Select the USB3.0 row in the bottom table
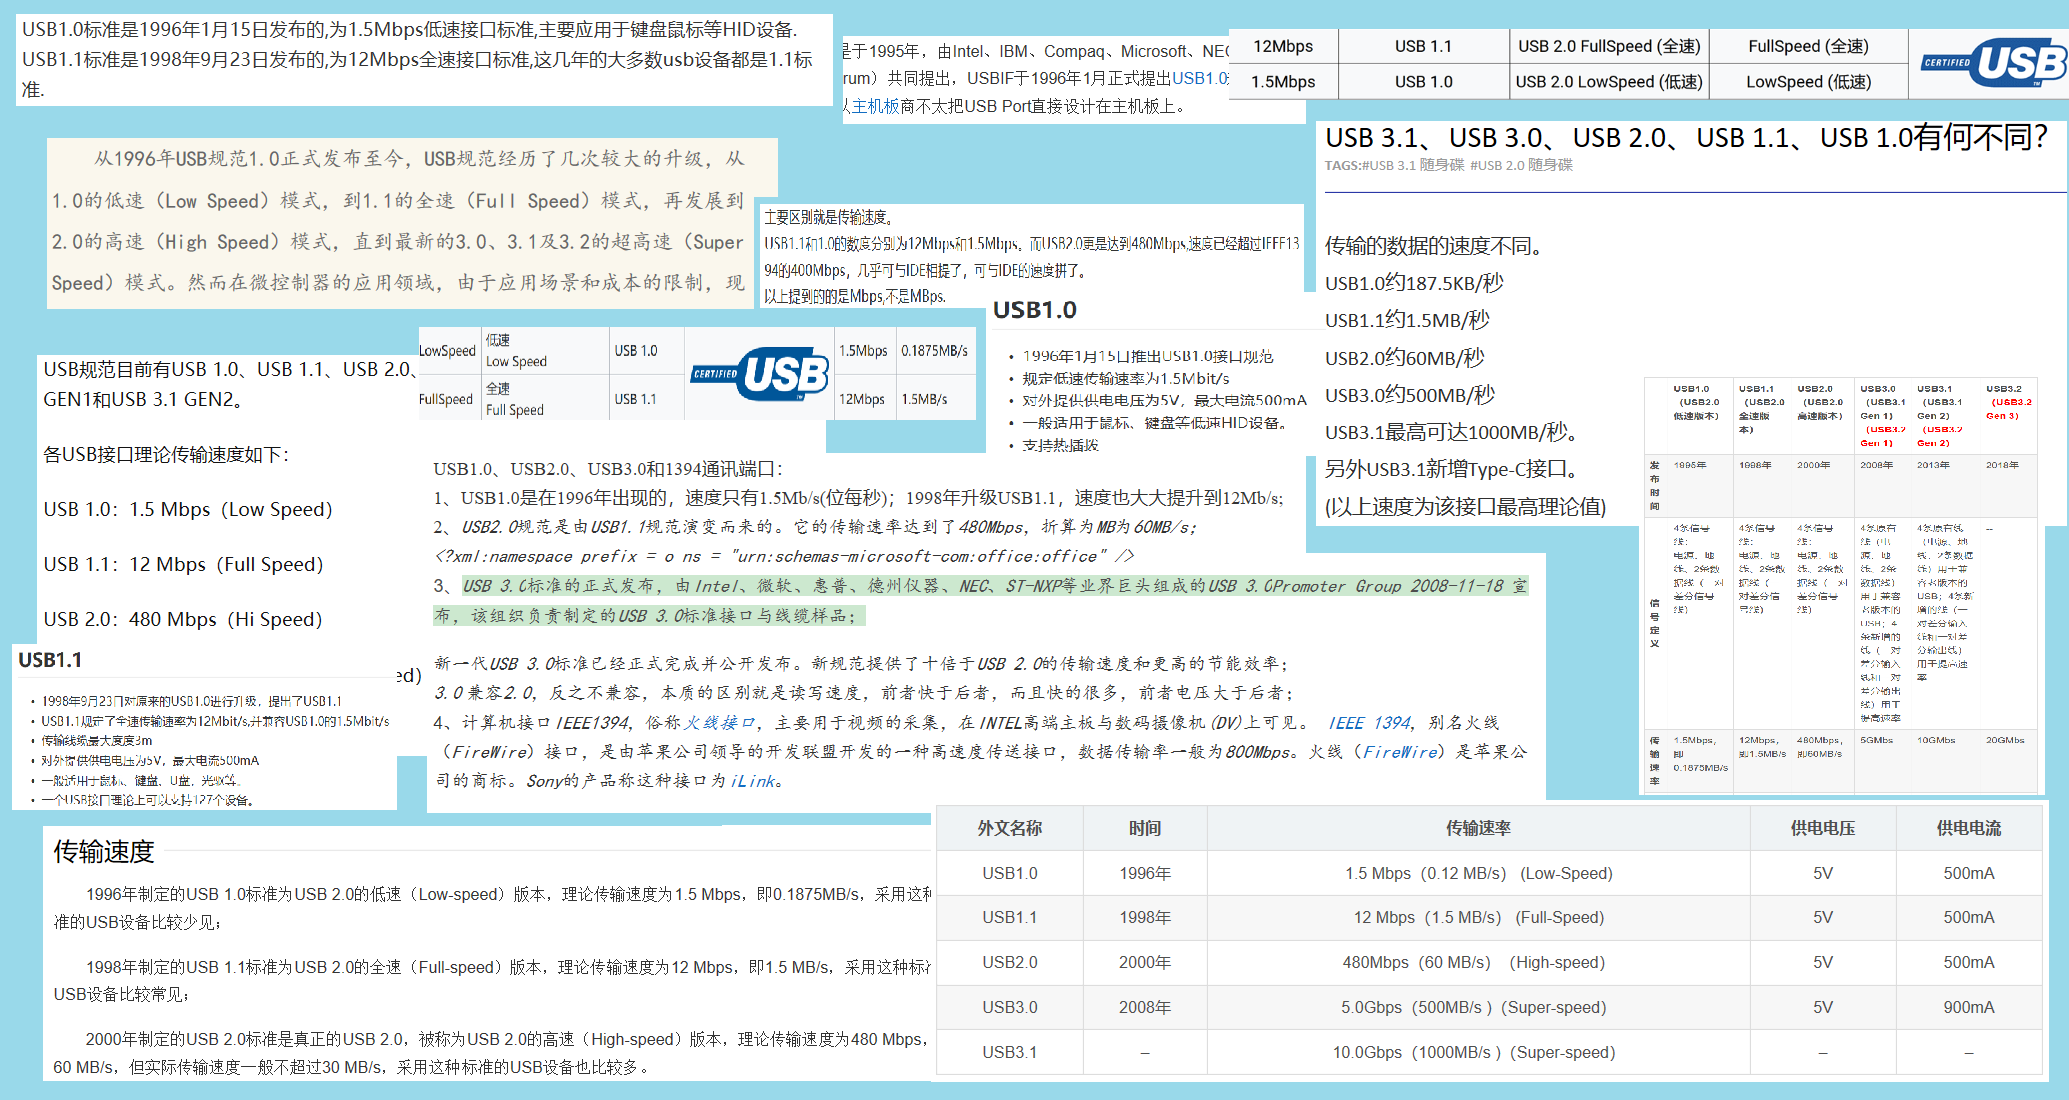2069x1100 pixels. pos(1010,1007)
